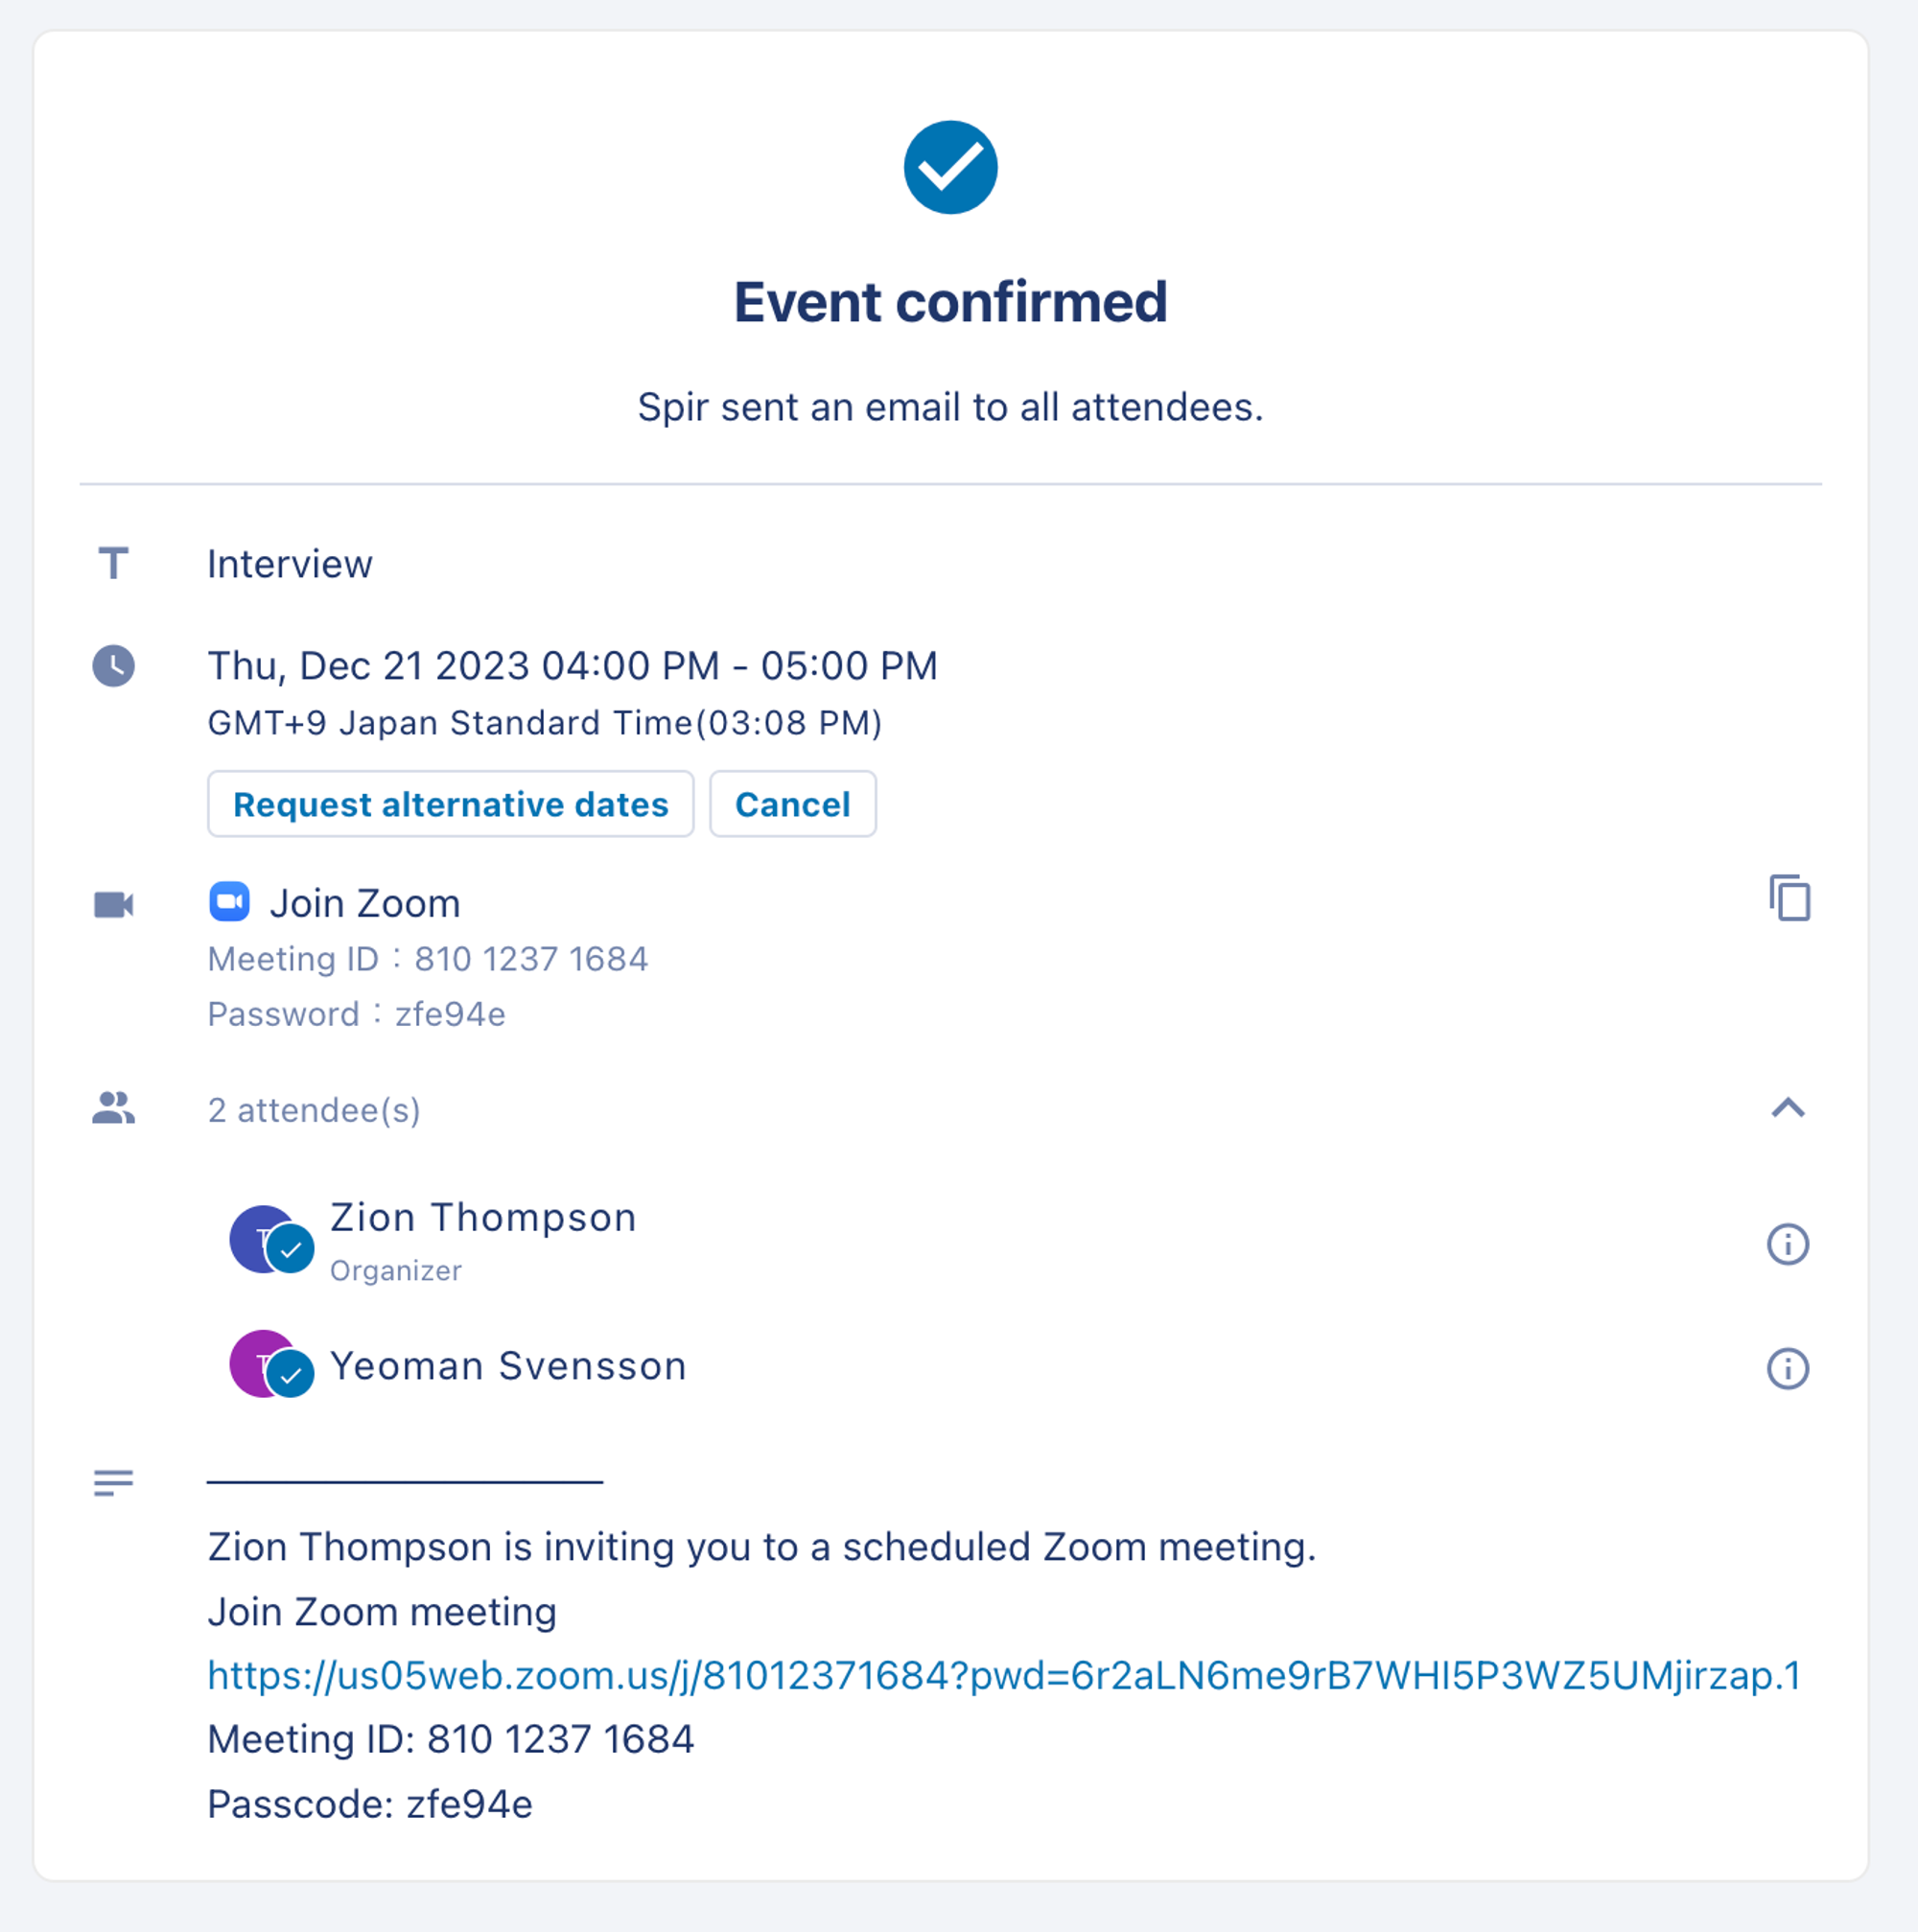
Task: Open the us05web.zoom.us meeting URL
Action: tap(1004, 1675)
